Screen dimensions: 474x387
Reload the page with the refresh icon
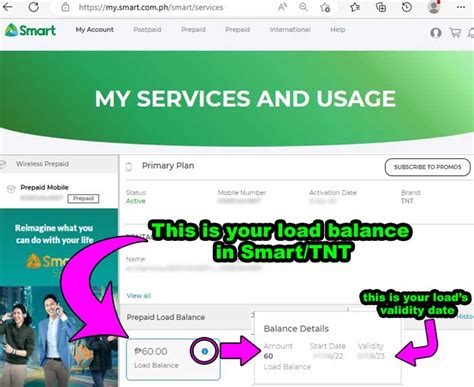[x=33, y=7]
